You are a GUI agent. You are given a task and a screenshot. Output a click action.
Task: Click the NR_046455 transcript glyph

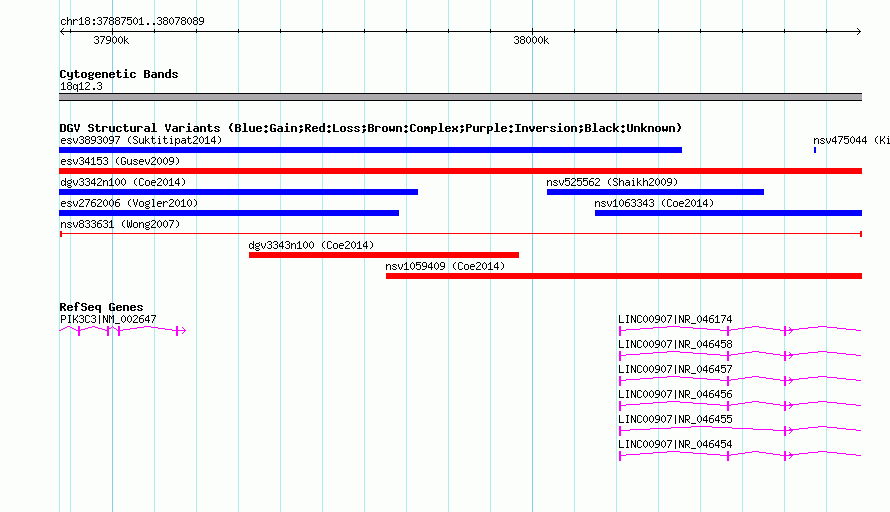[x=740, y=430]
